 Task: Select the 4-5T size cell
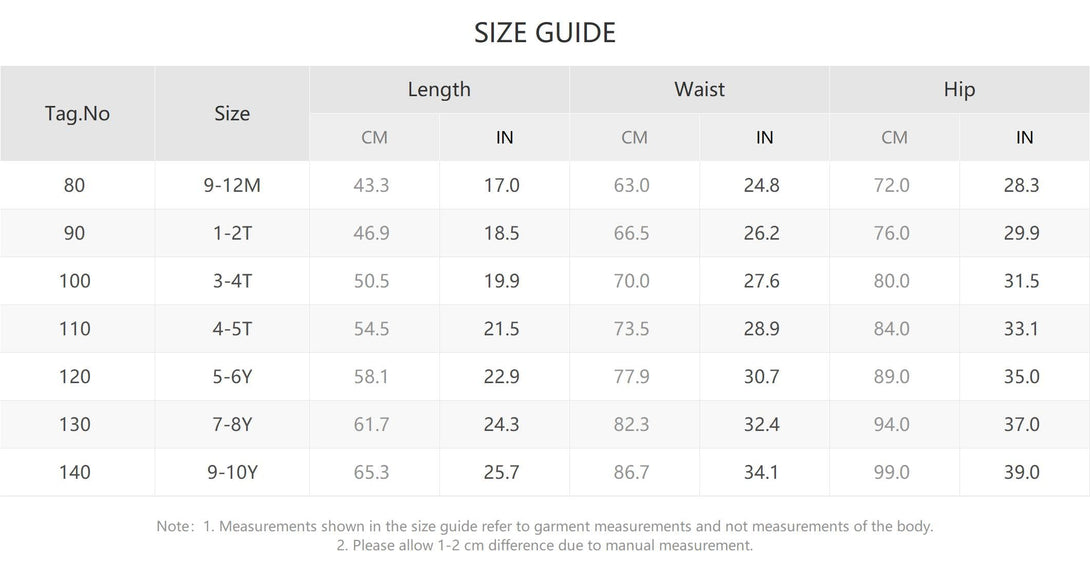click(x=231, y=328)
